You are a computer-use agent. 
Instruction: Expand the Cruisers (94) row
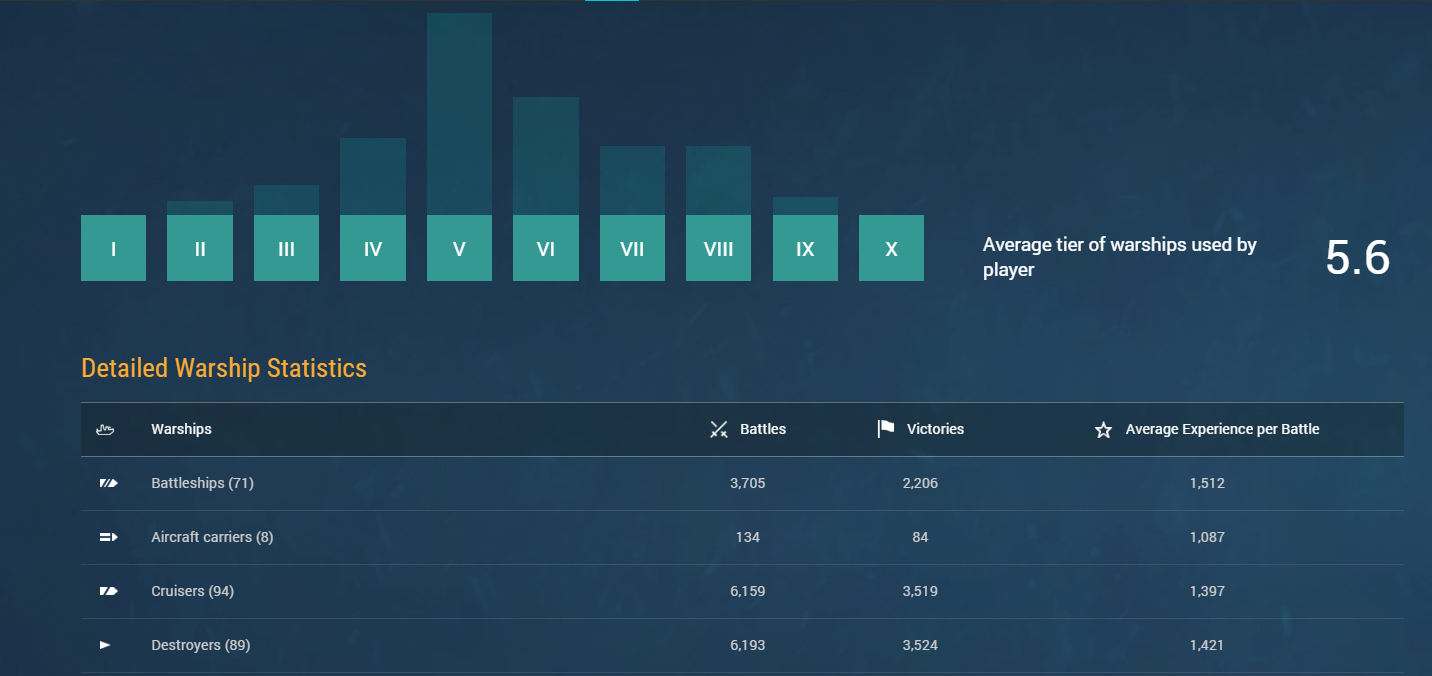[x=193, y=592]
